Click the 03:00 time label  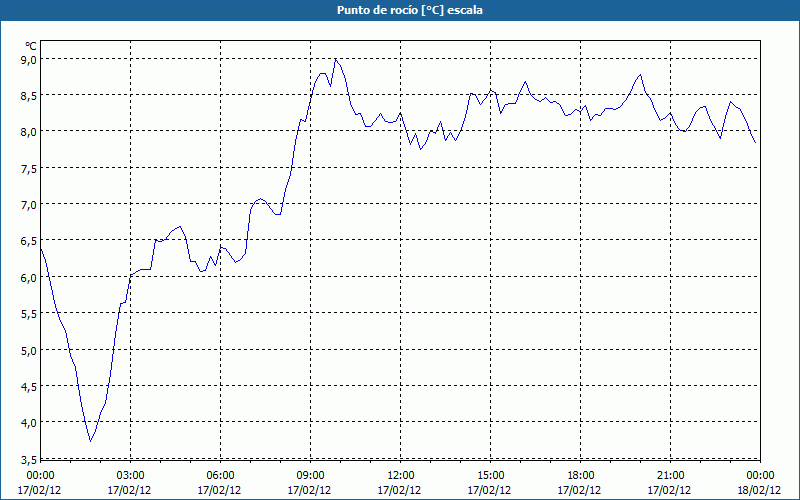point(130,476)
